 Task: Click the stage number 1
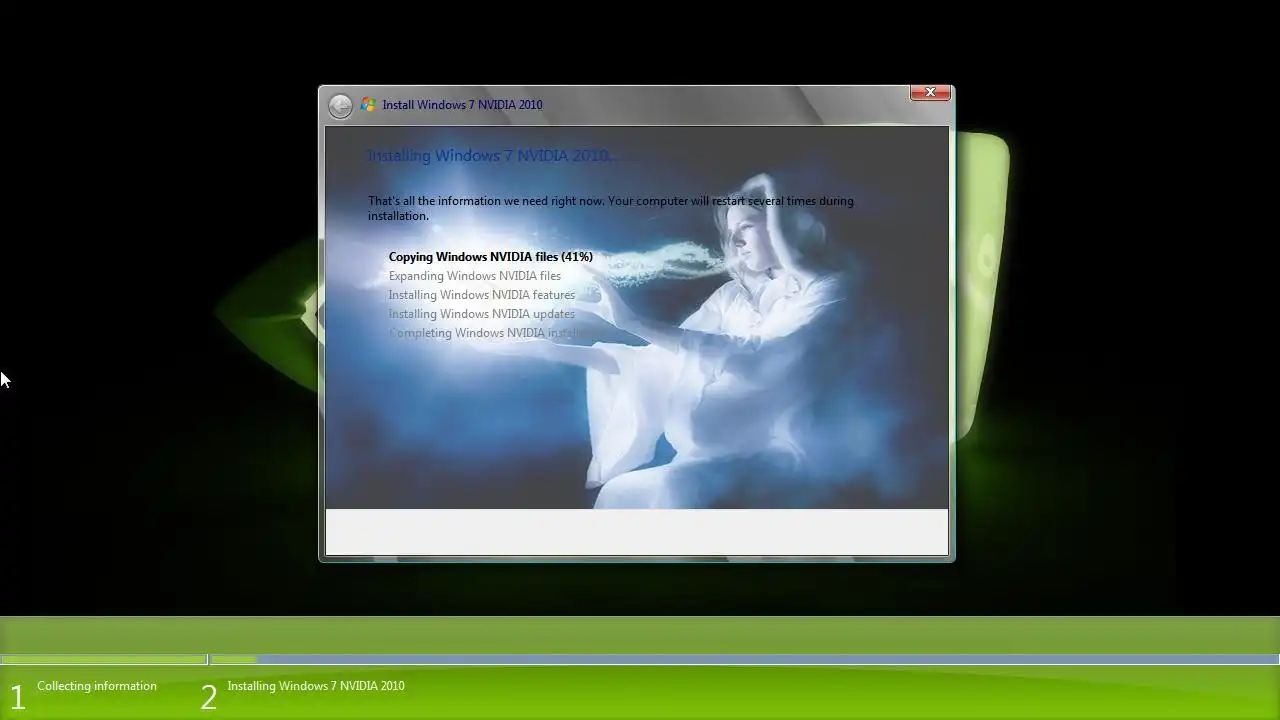17,697
